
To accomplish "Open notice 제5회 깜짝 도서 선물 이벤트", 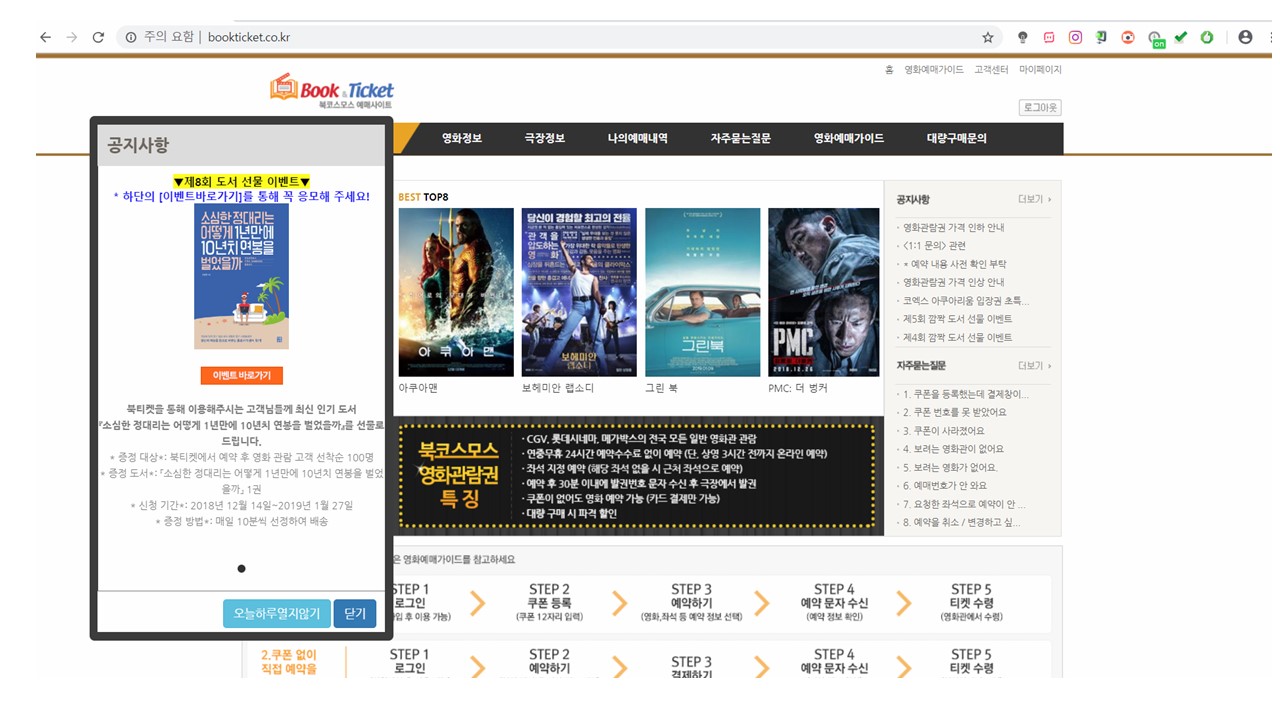I will [x=958, y=319].
